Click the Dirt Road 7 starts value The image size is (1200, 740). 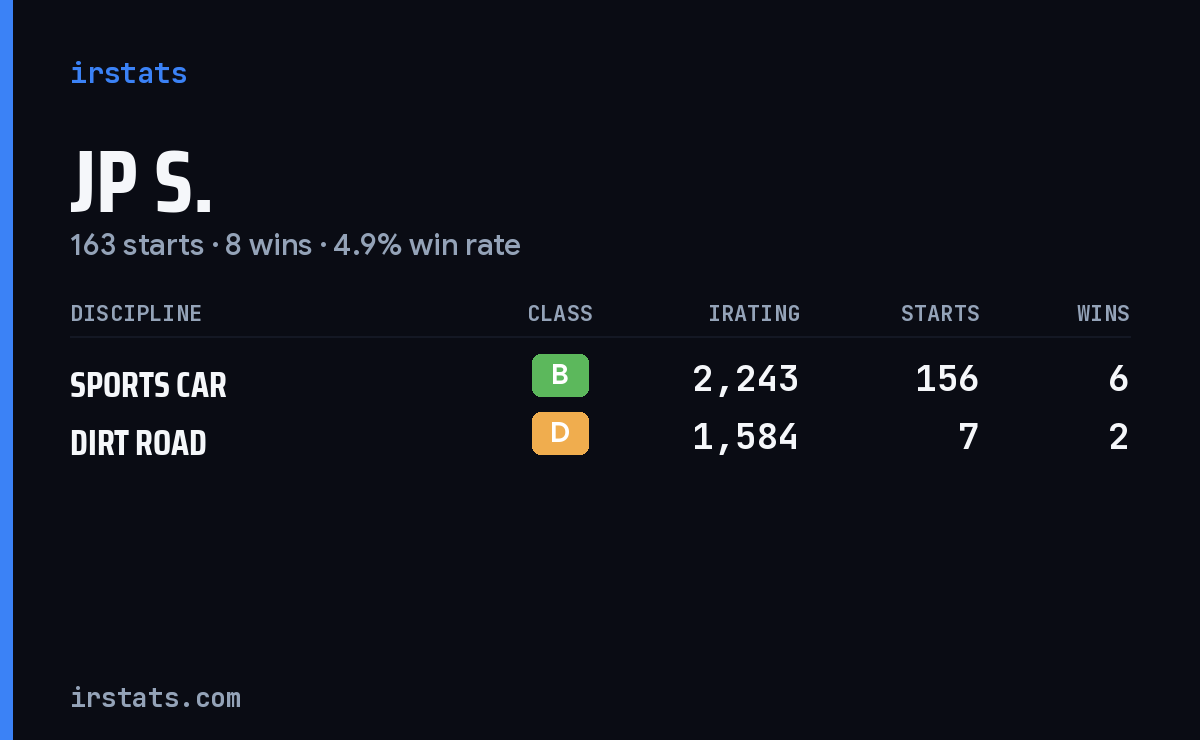pos(968,437)
